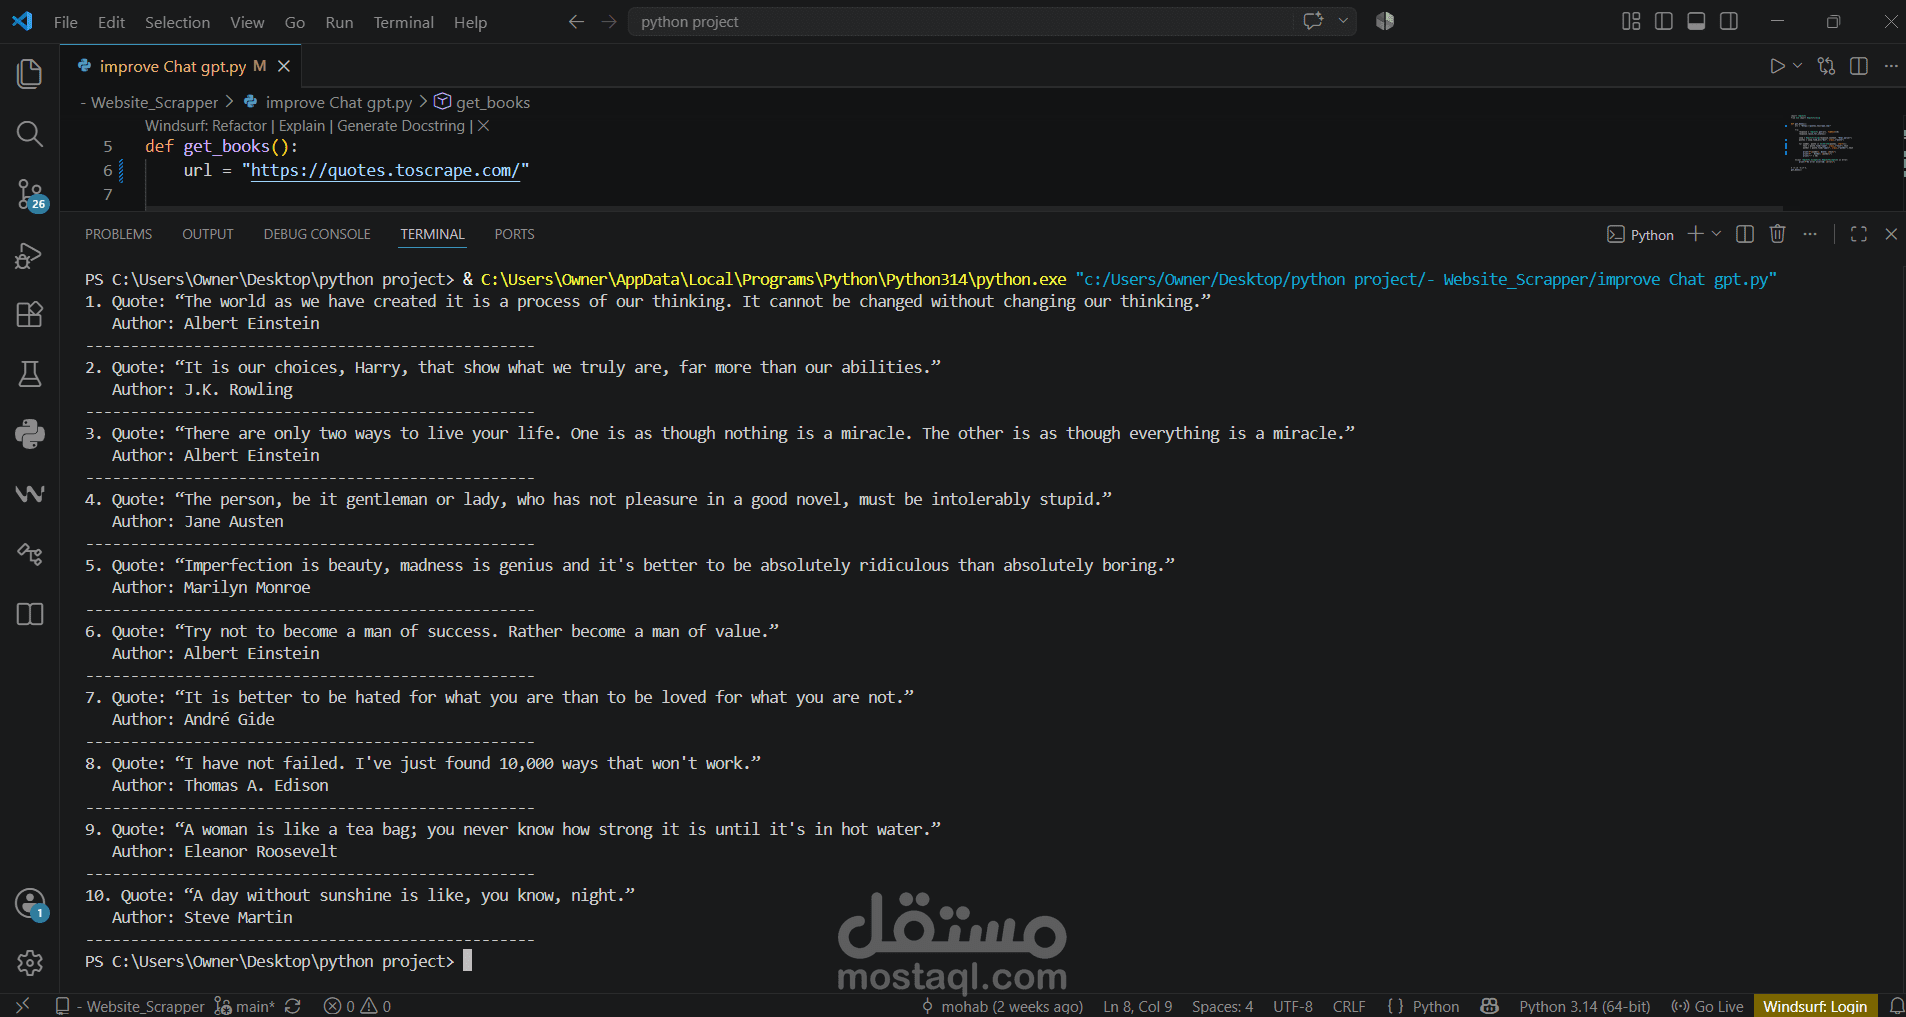Open the Manage gear menu
Viewport: 1906px width, 1017px height.
30,963
